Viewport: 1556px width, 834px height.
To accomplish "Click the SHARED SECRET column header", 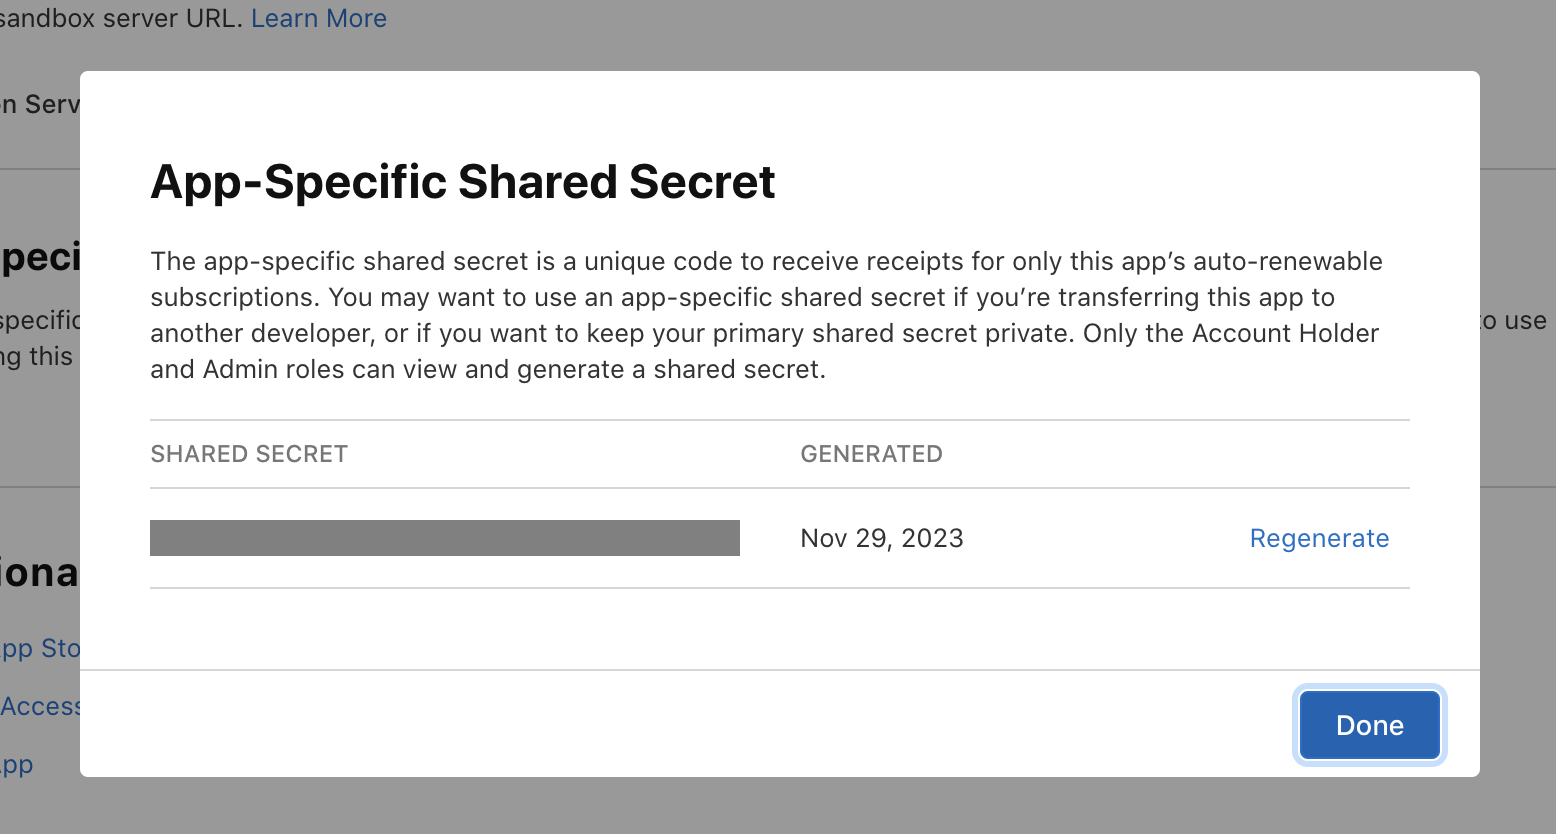I will coord(249,454).
